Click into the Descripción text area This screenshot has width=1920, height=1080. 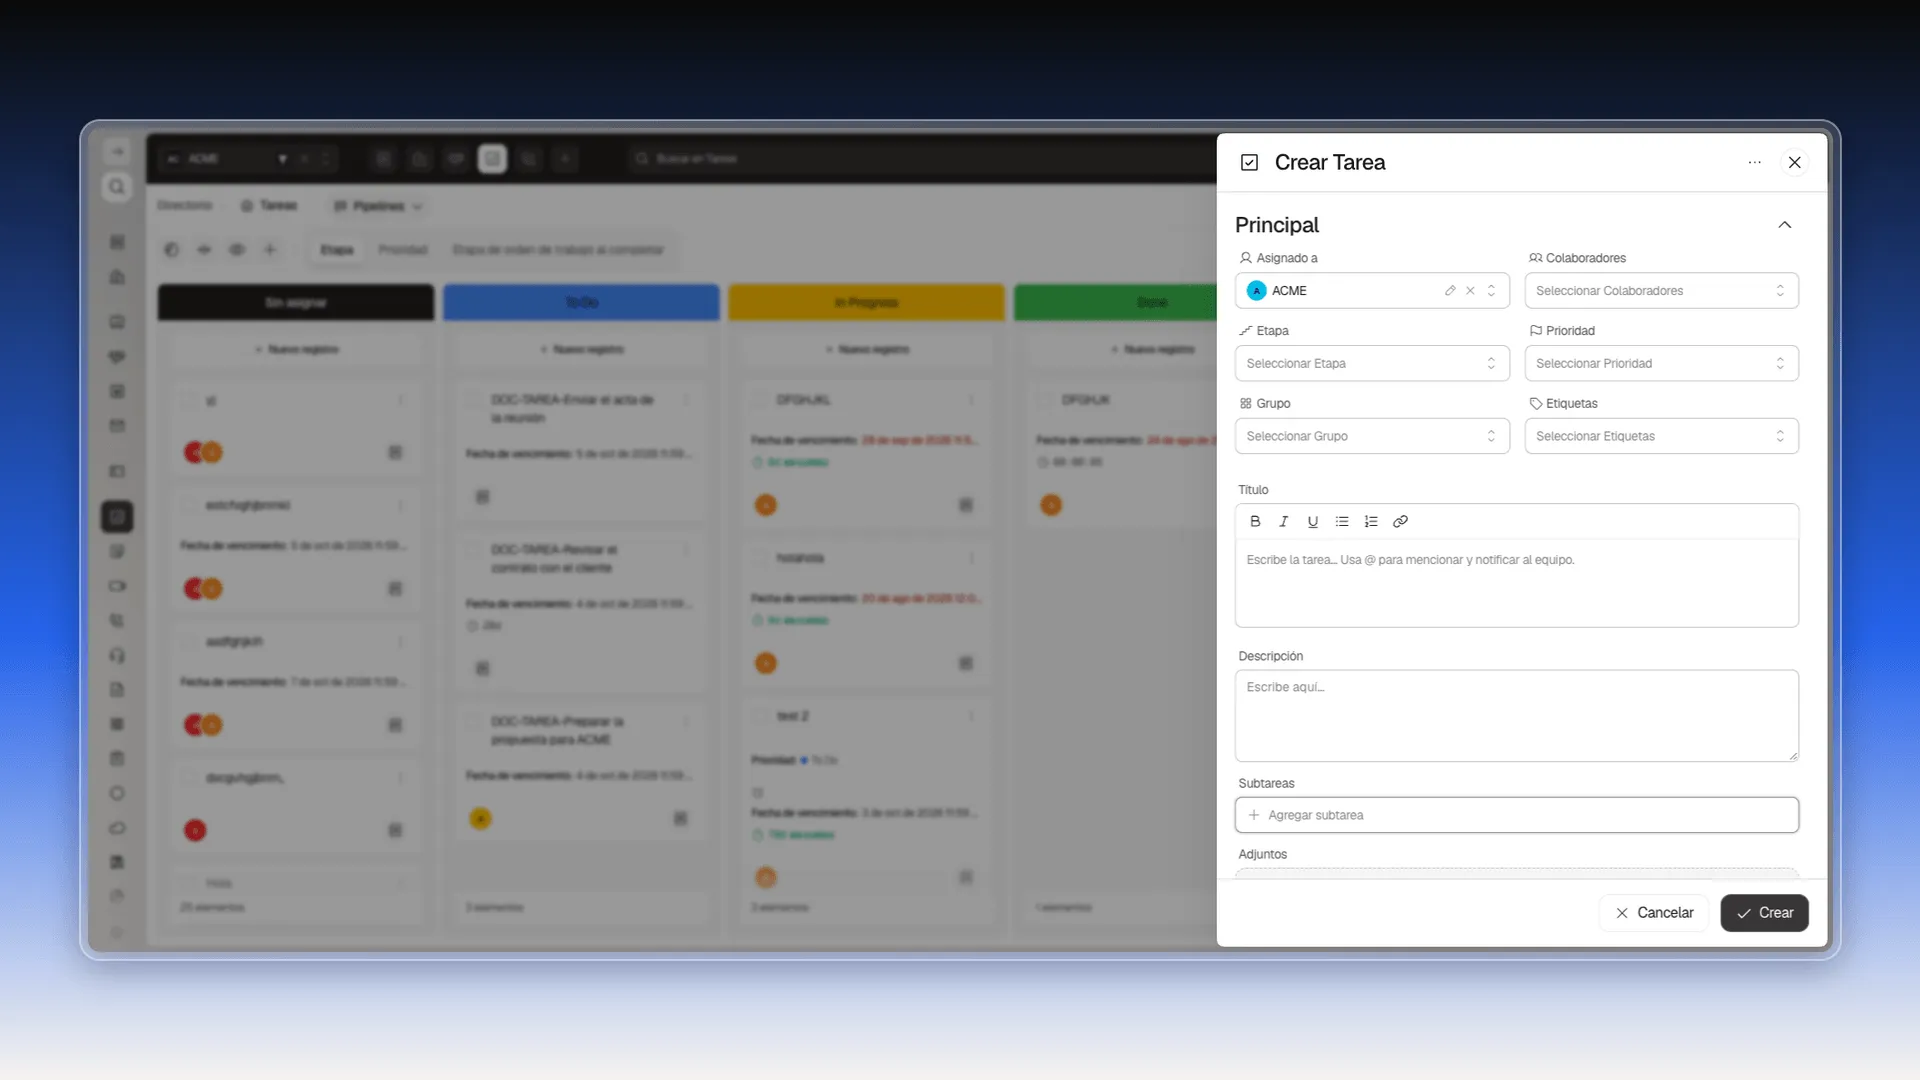[x=1516, y=716]
